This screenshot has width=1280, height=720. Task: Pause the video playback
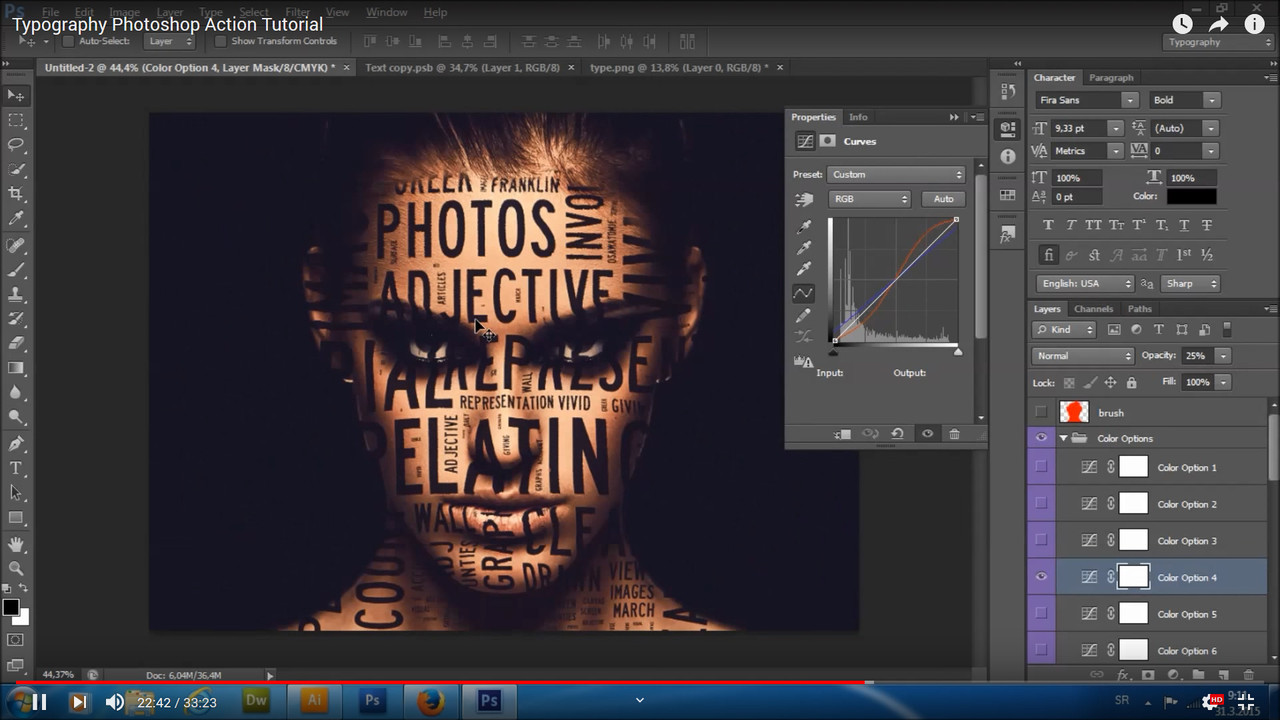[38, 702]
